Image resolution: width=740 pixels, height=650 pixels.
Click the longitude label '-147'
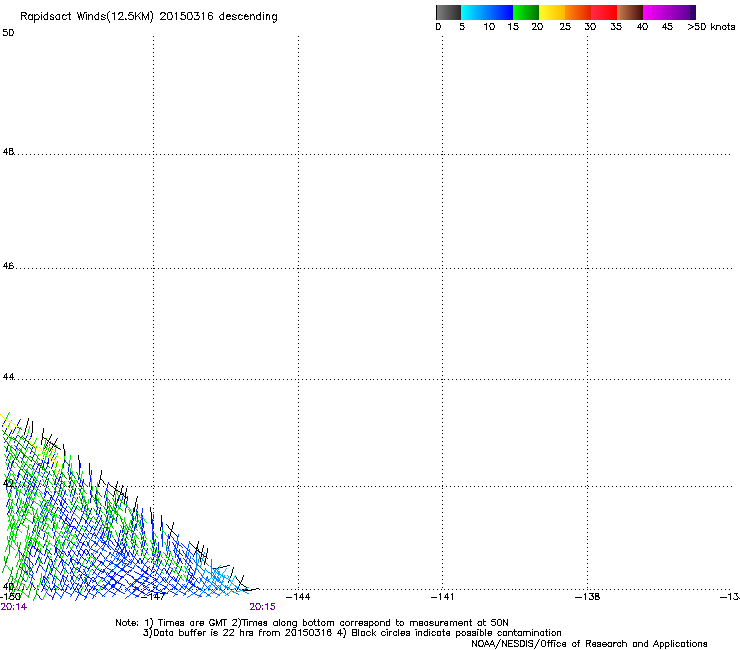click(154, 597)
